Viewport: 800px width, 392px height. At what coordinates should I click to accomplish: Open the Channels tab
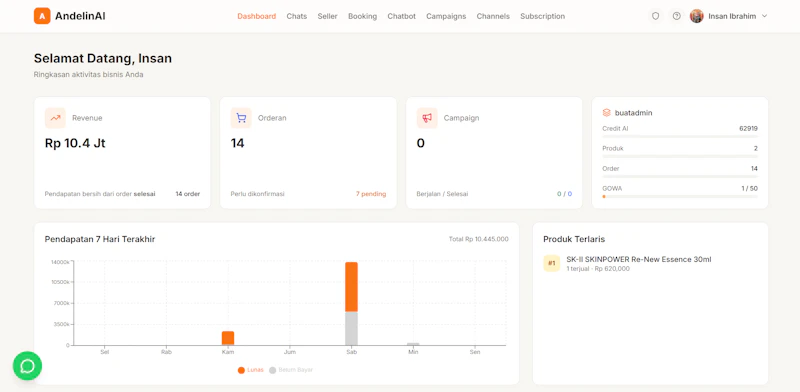click(493, 16)
